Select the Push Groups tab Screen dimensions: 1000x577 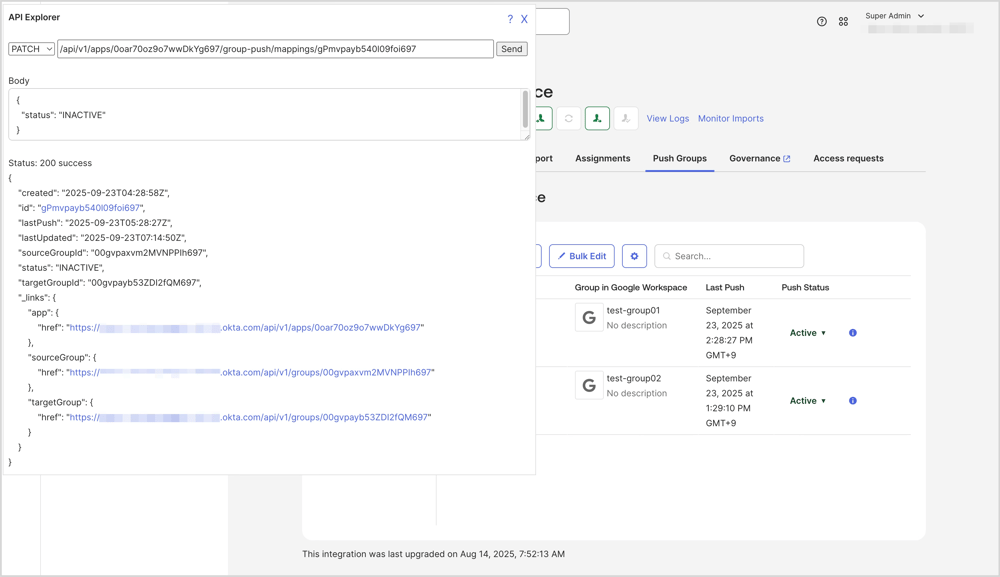pos(679,159)
